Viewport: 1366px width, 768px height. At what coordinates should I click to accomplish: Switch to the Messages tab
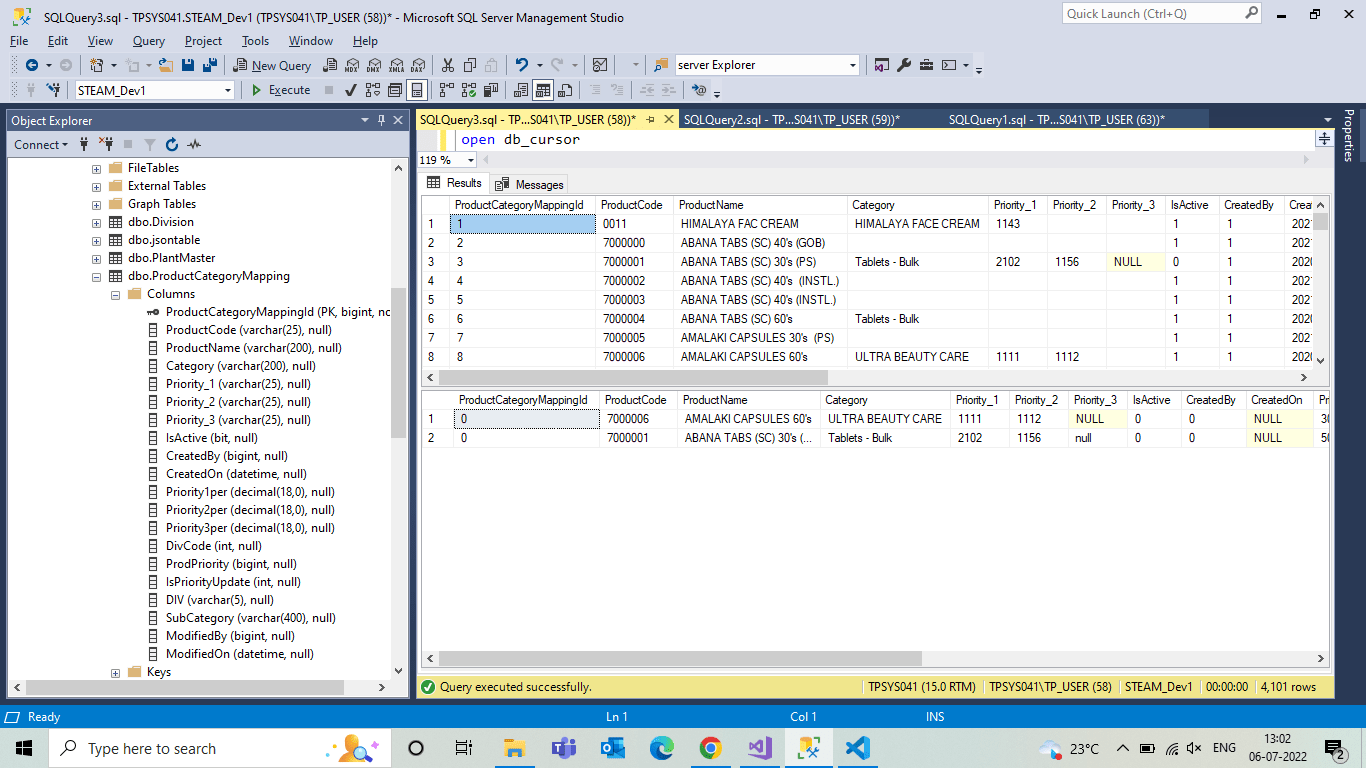pos(531,184)
